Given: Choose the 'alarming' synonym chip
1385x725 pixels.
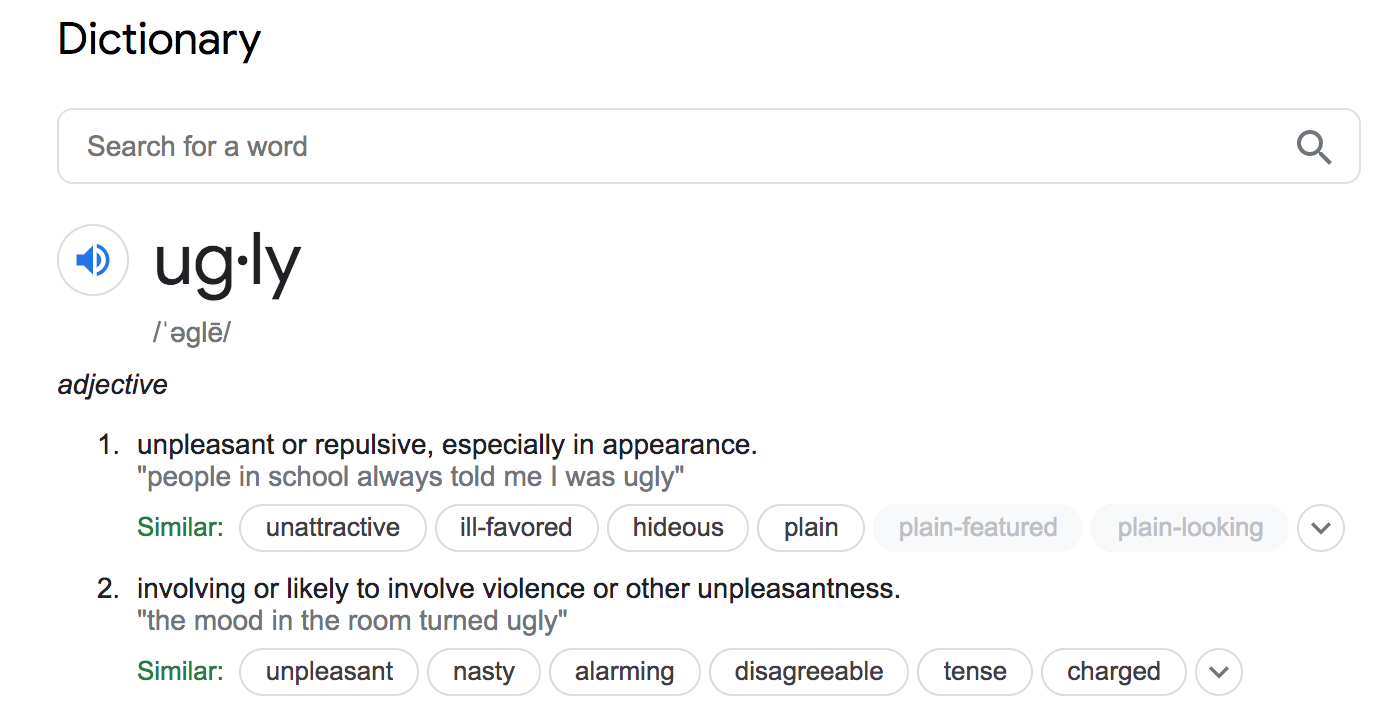Looking at the screenshot, I should [x=625, y=672].
